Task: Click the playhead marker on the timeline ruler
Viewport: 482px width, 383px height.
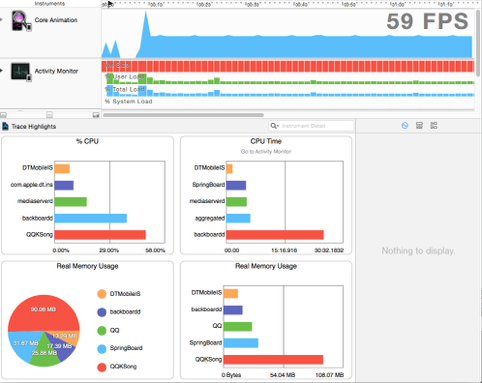Action: click(110, 4)
